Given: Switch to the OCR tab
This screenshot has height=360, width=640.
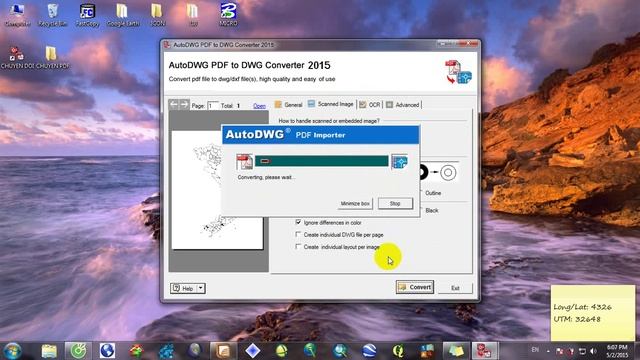Looking at the screenshot, I should (x=370, y=105).
